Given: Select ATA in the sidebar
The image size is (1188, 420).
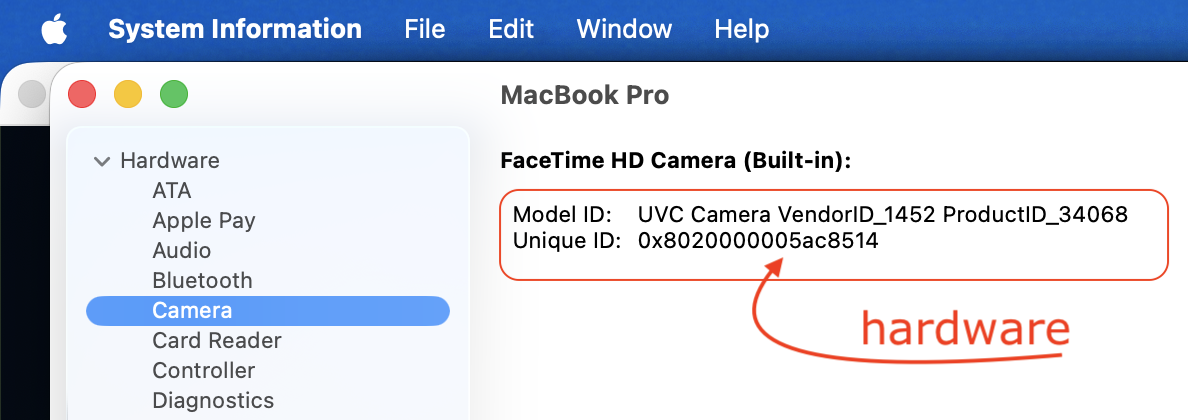Looking at the screenshot, I should pos(172,190).
